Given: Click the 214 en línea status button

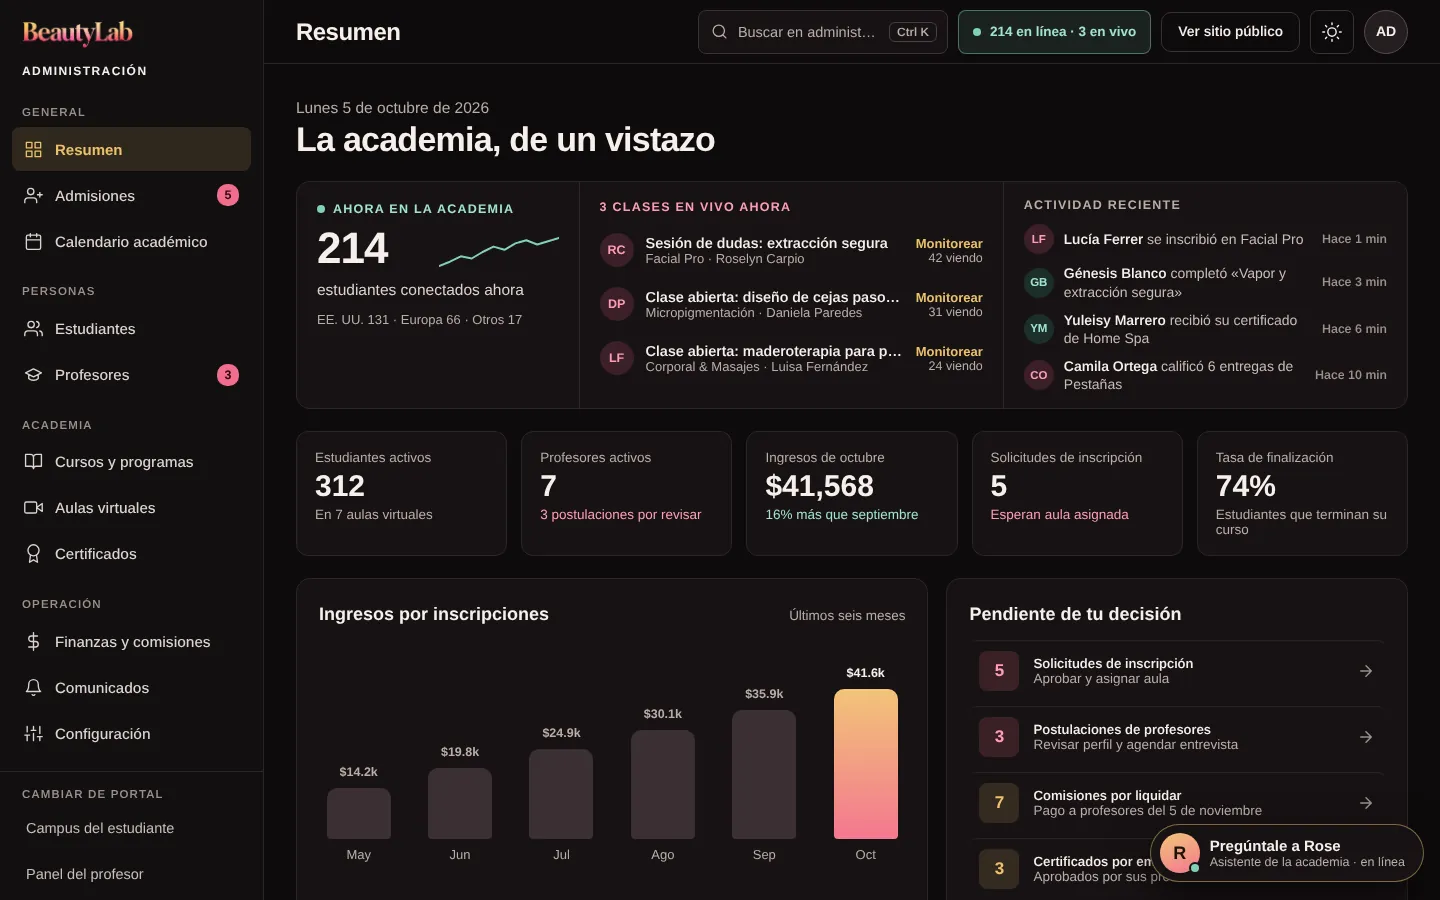Looking at the screenshot, I should click(1054, 32).
